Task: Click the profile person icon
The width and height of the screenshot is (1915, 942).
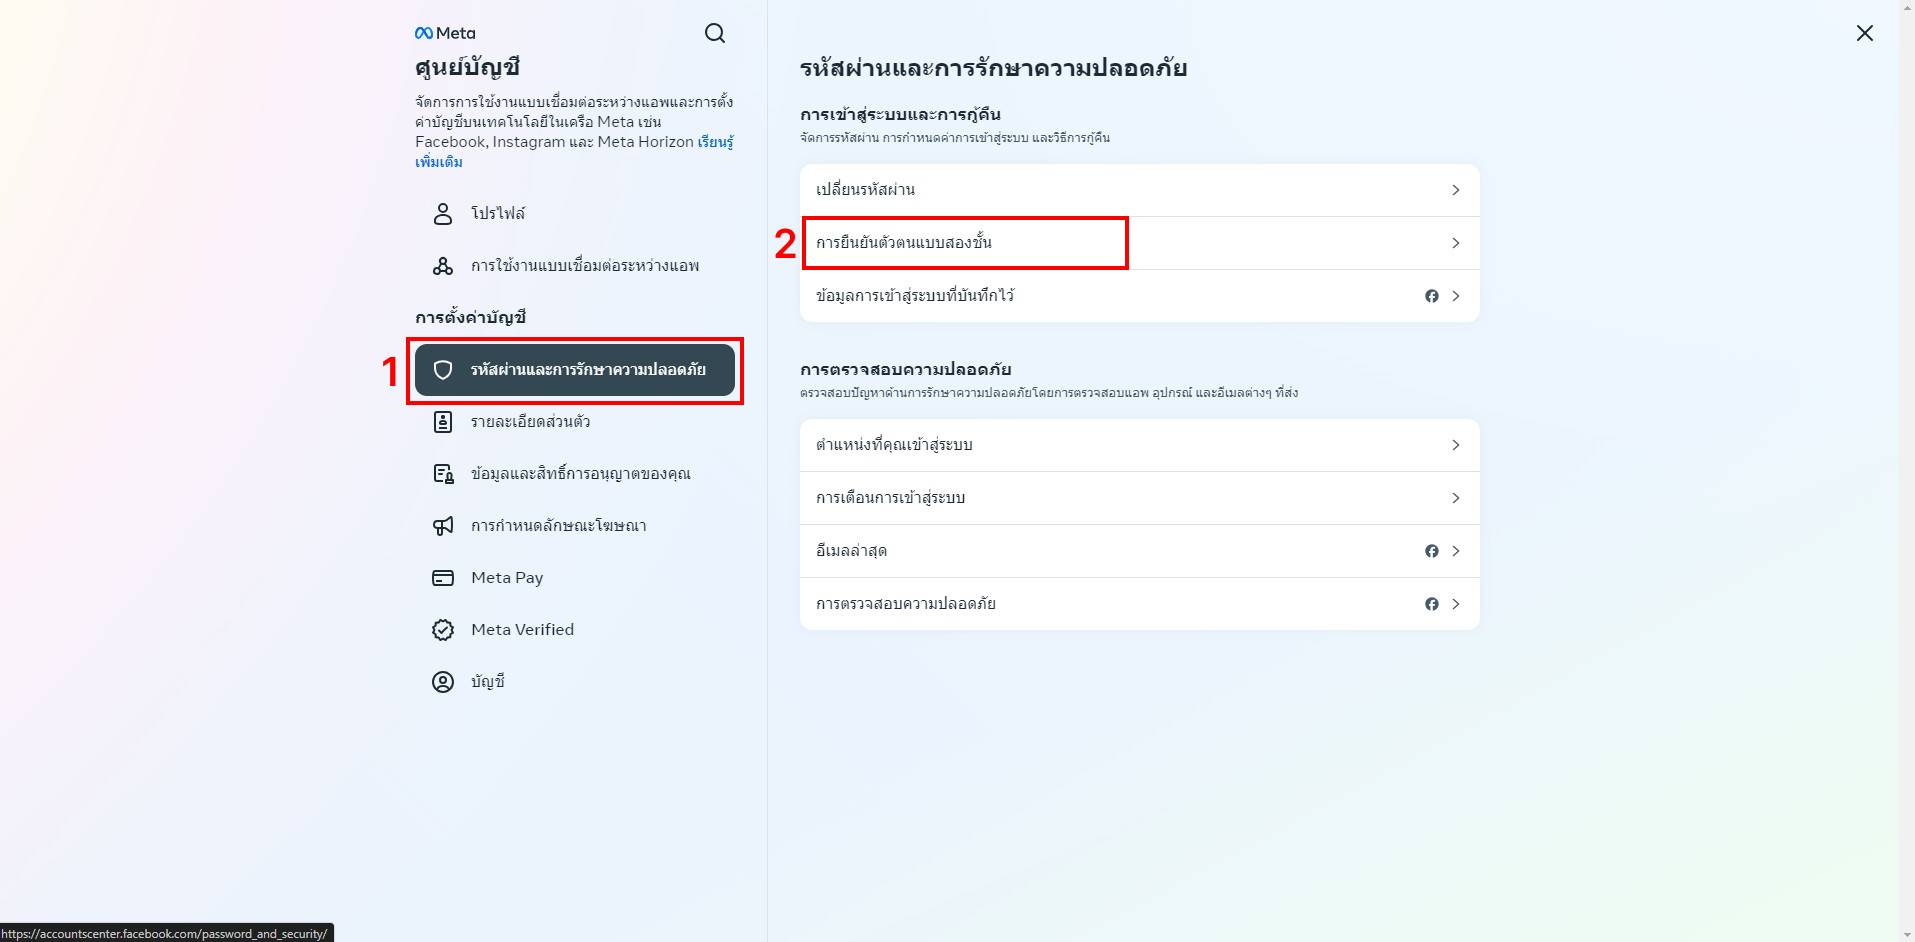Action: tap(443, 213)
